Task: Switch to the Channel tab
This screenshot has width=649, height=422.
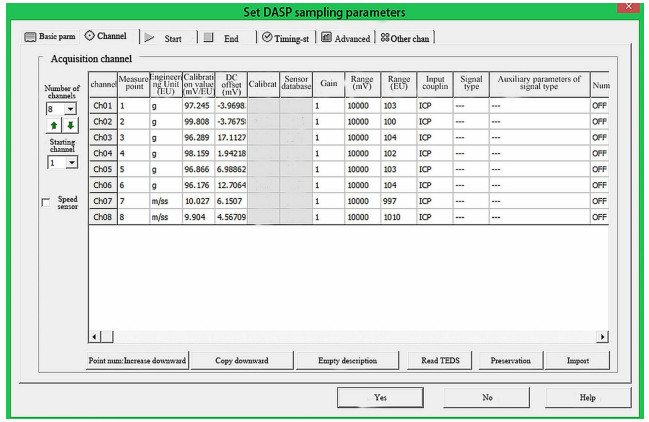Action: (x=106, y=36)
